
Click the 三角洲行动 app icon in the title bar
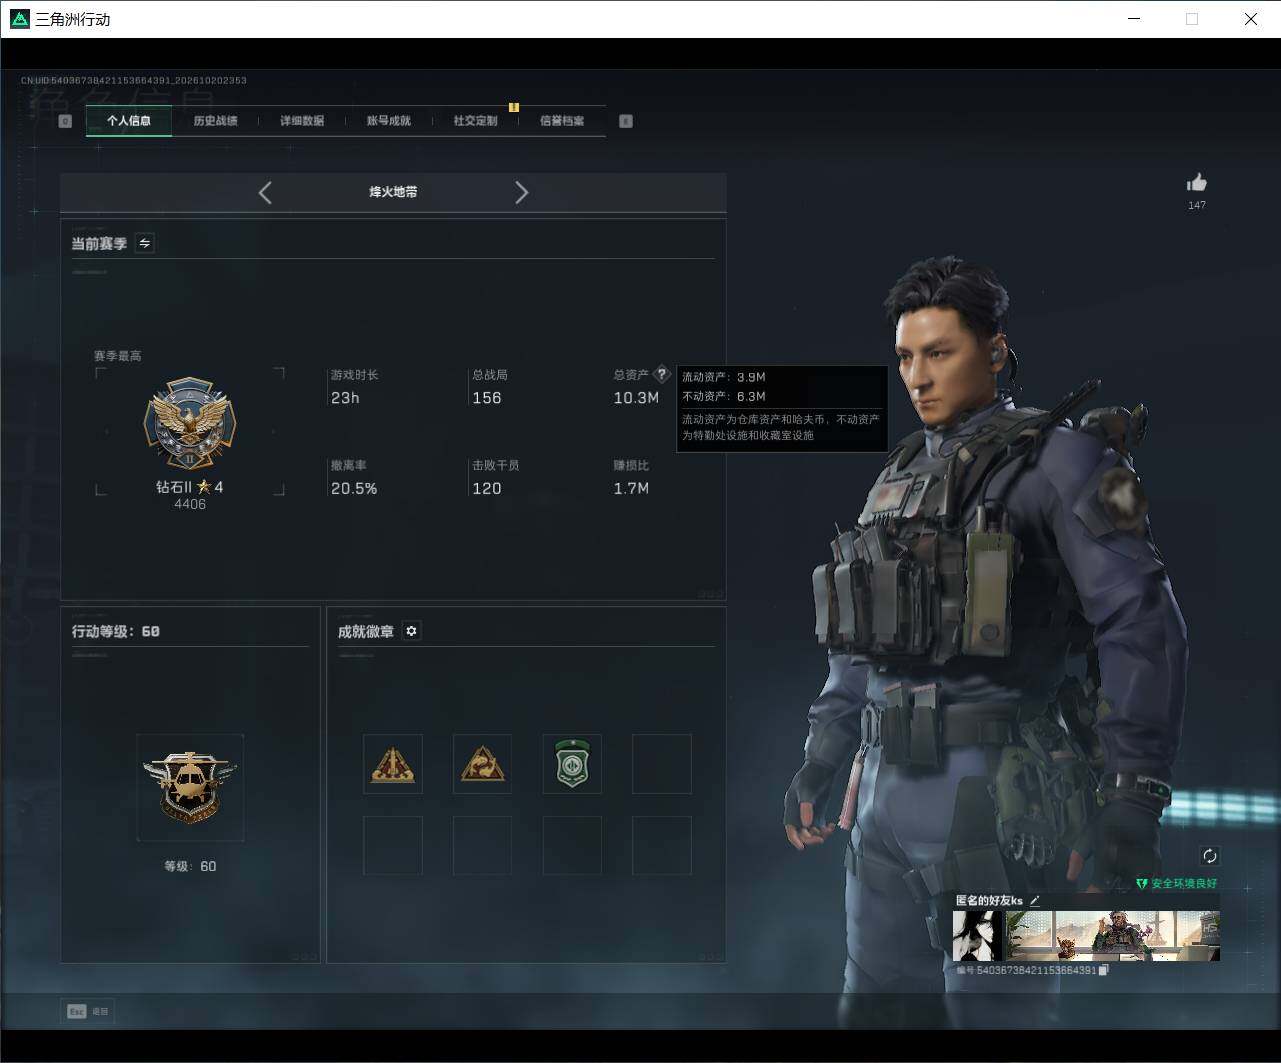(19, 19)
